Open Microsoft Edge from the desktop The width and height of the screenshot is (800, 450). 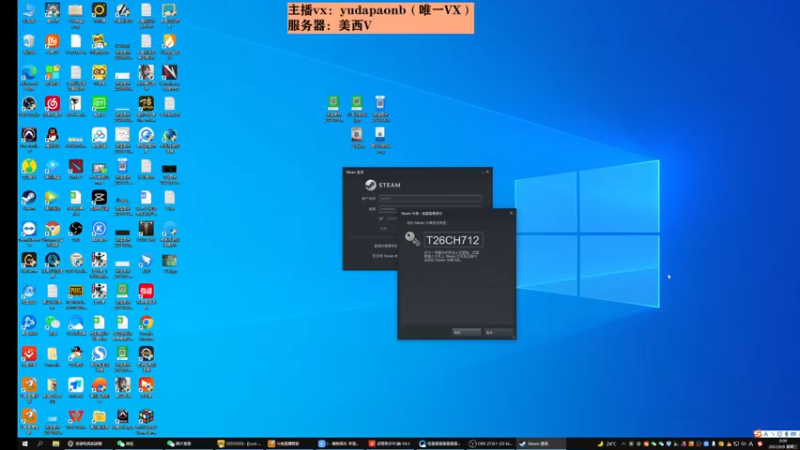[29, 78]
